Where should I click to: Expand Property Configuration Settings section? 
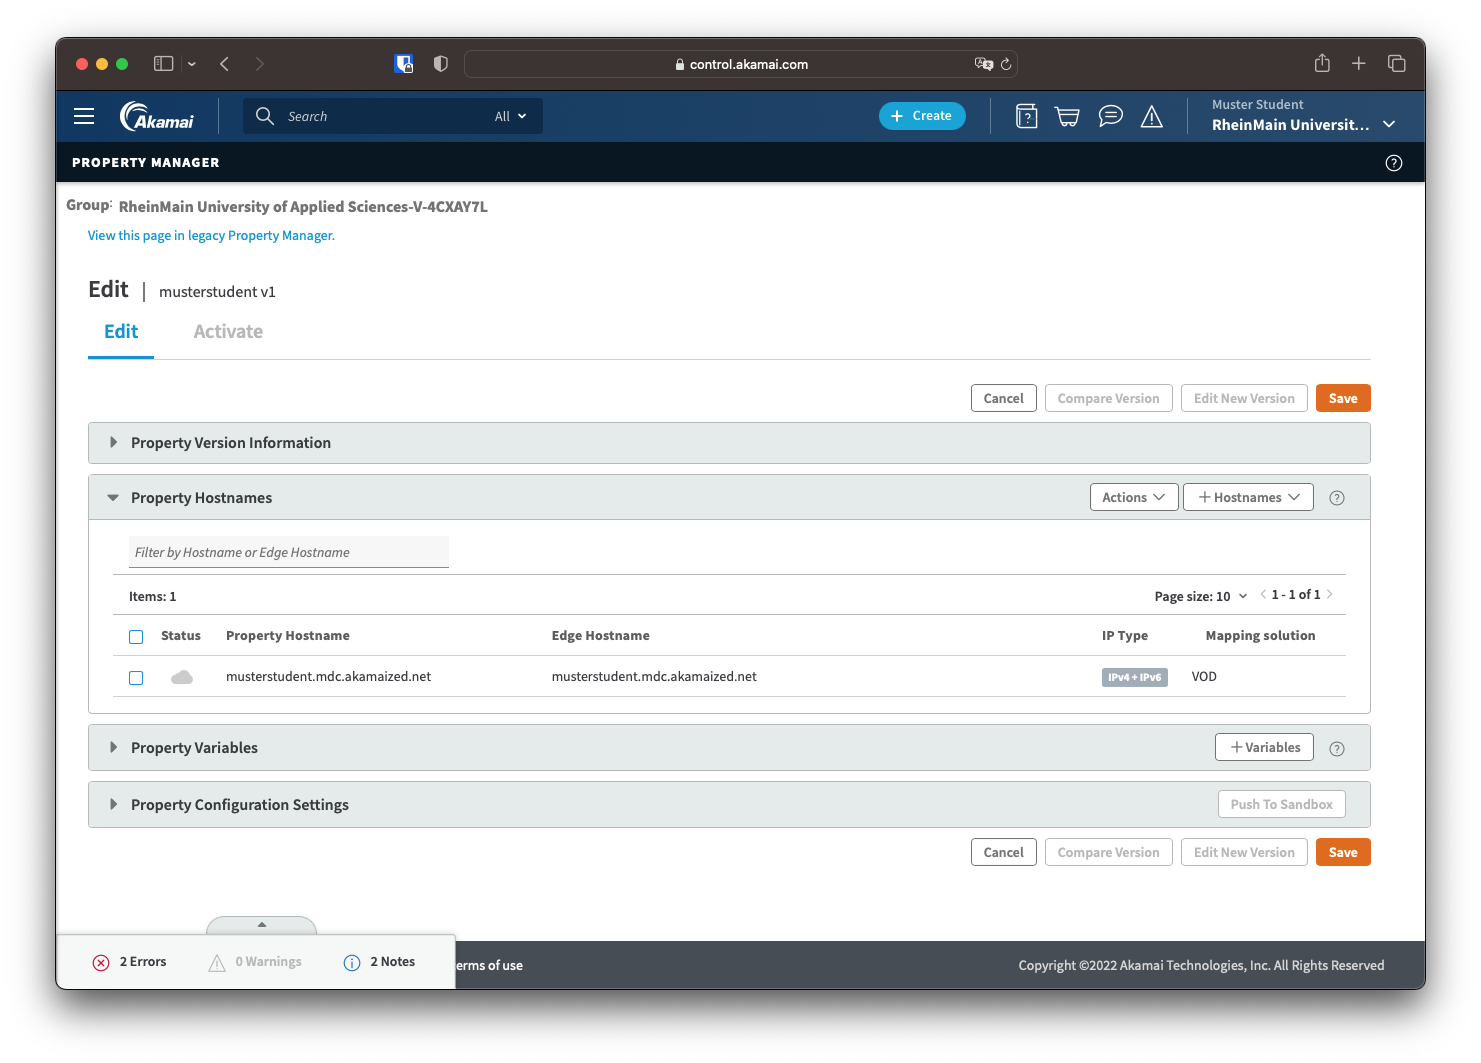point(113,805)
